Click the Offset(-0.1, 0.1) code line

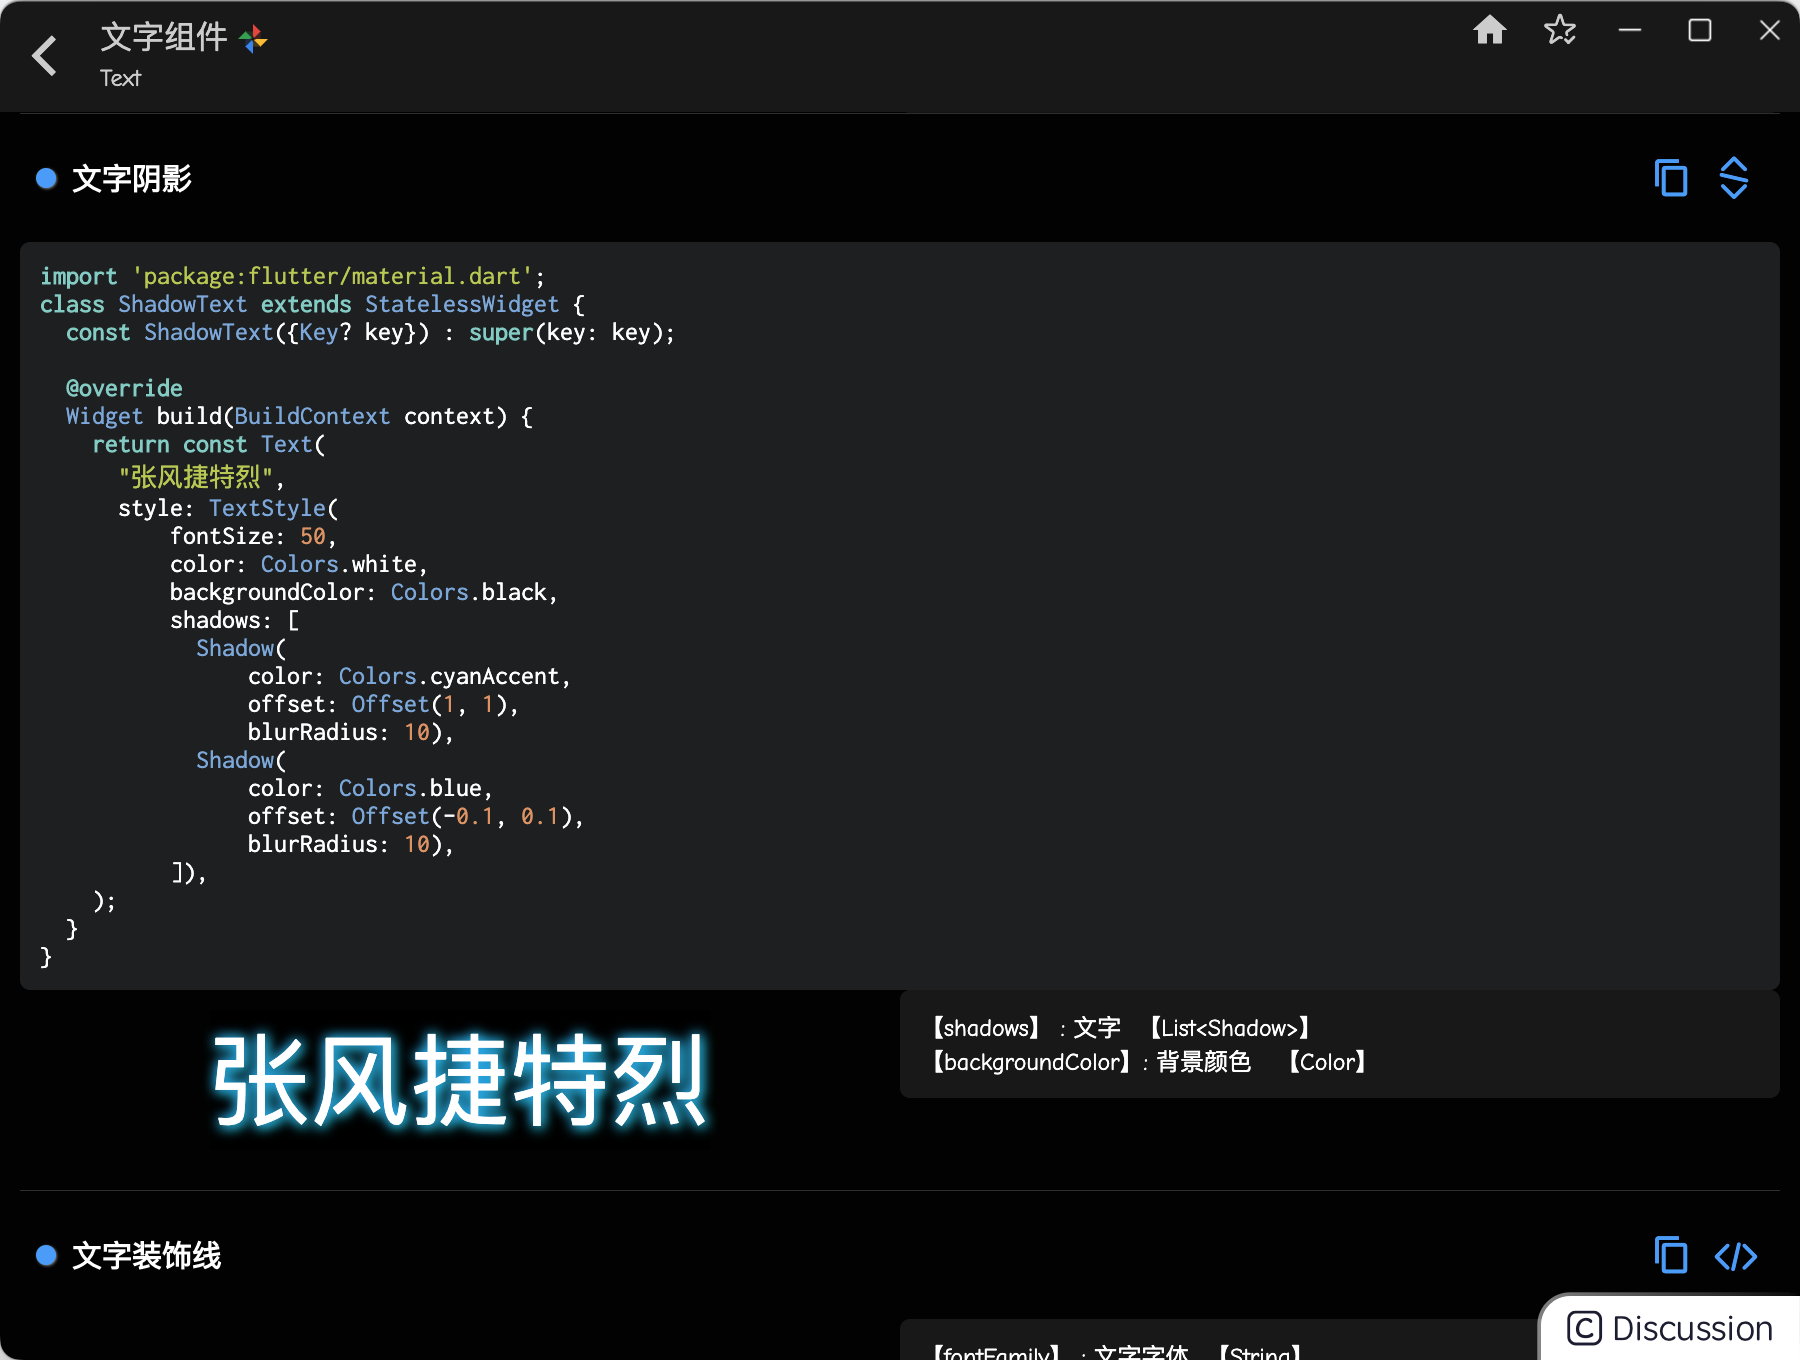(415, 816)
